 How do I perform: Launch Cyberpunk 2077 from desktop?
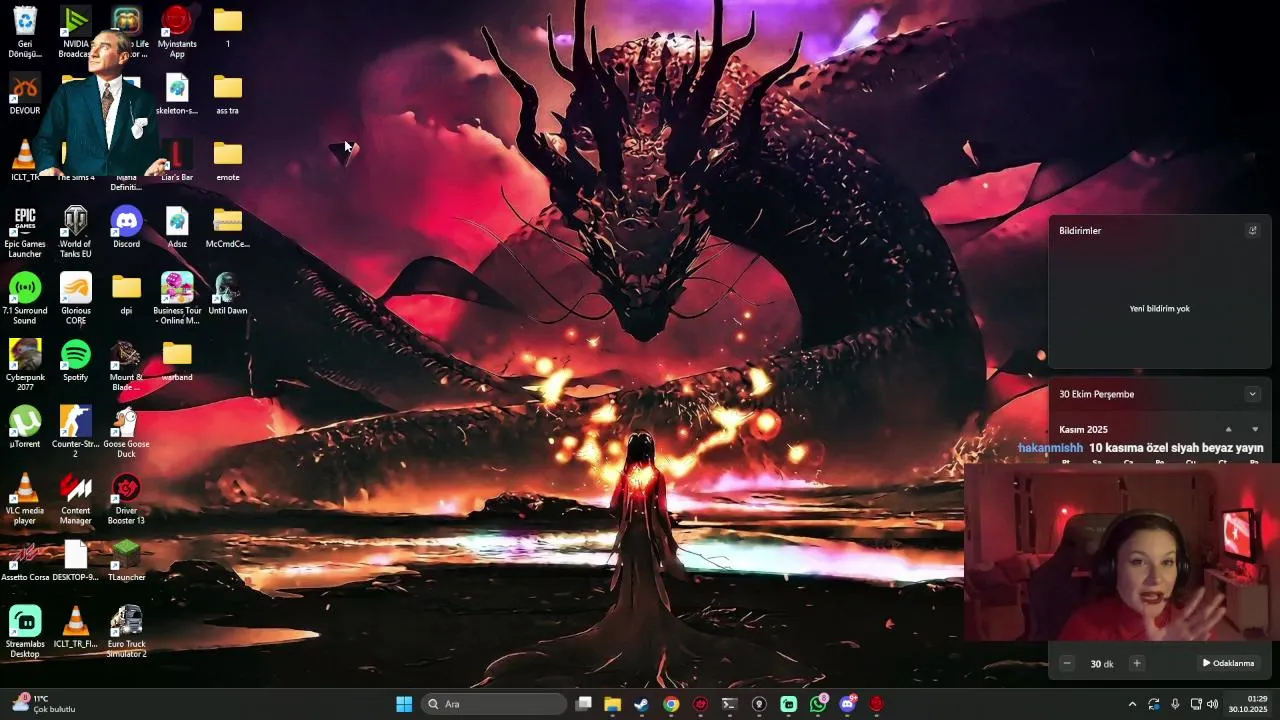coord(25,365)
